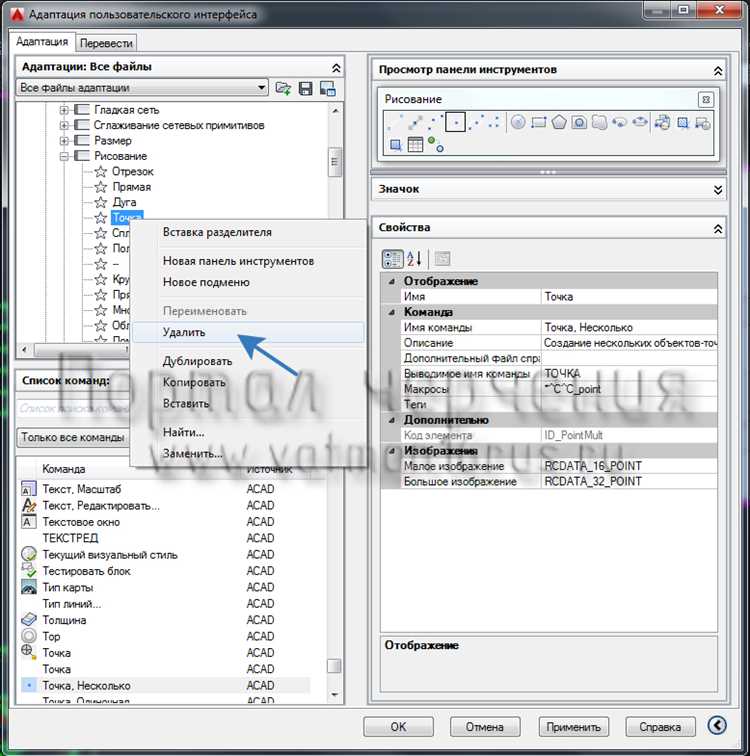Collapse the Свойства panel

(x=718, y=229)
